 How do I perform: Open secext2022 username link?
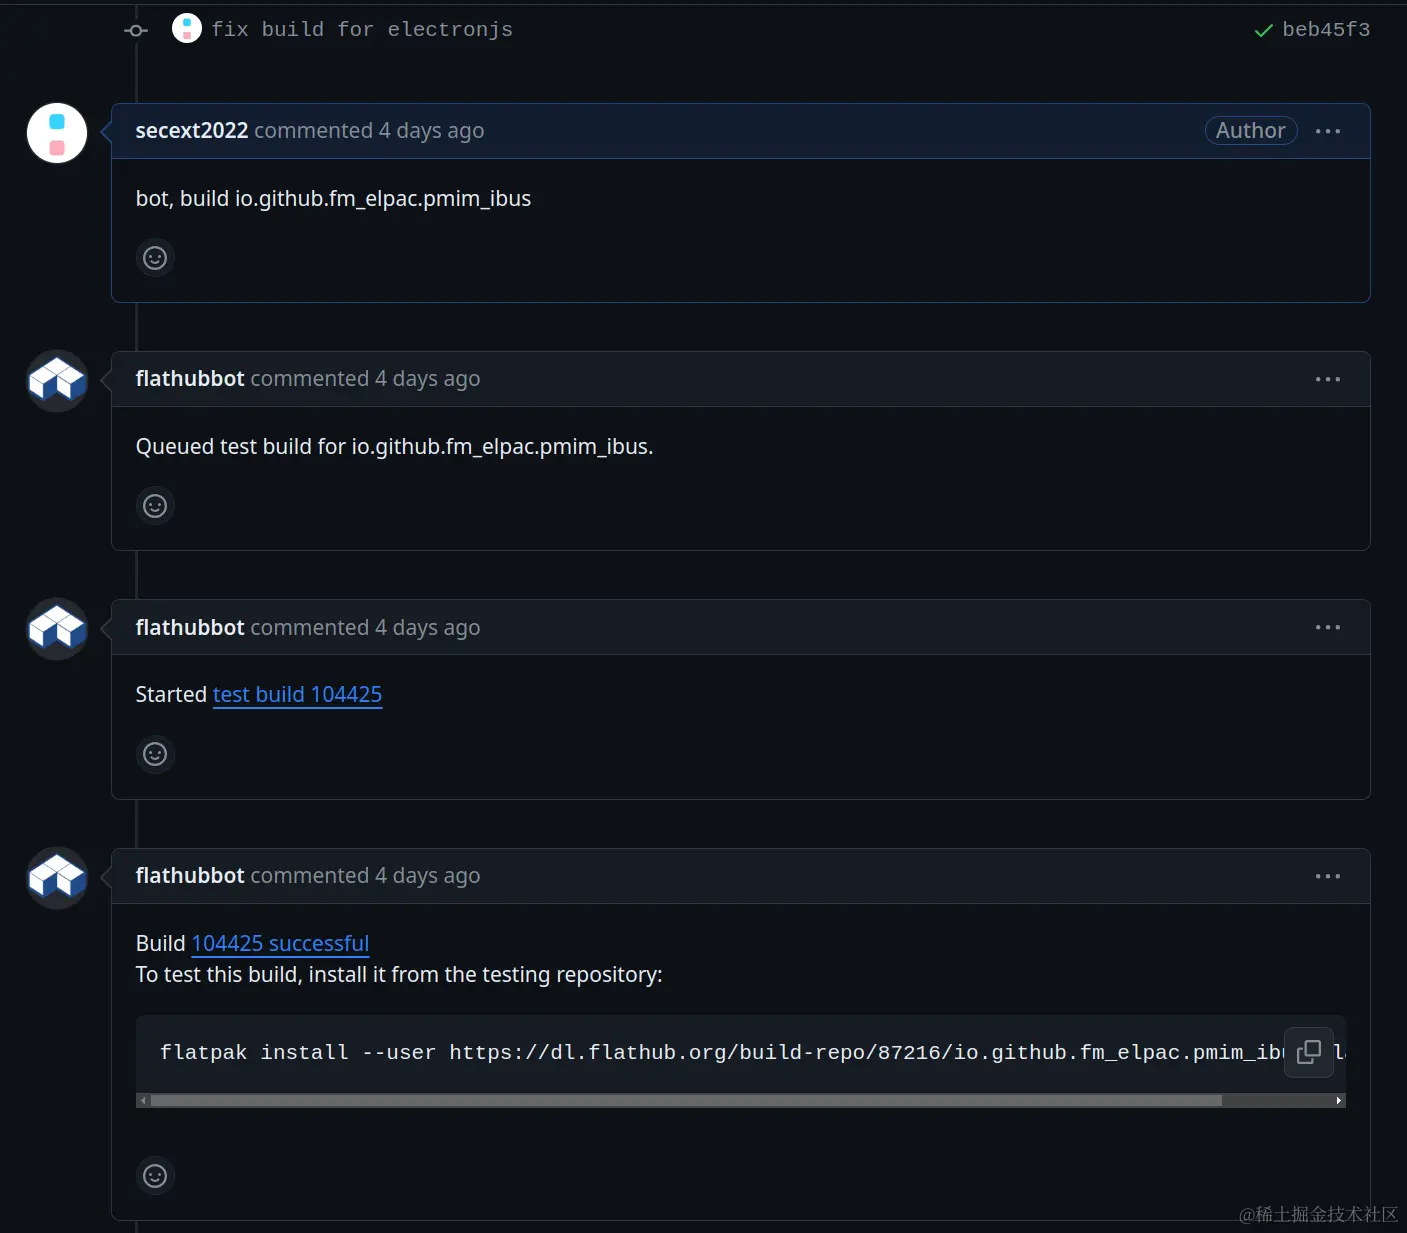tap(192, 131)
